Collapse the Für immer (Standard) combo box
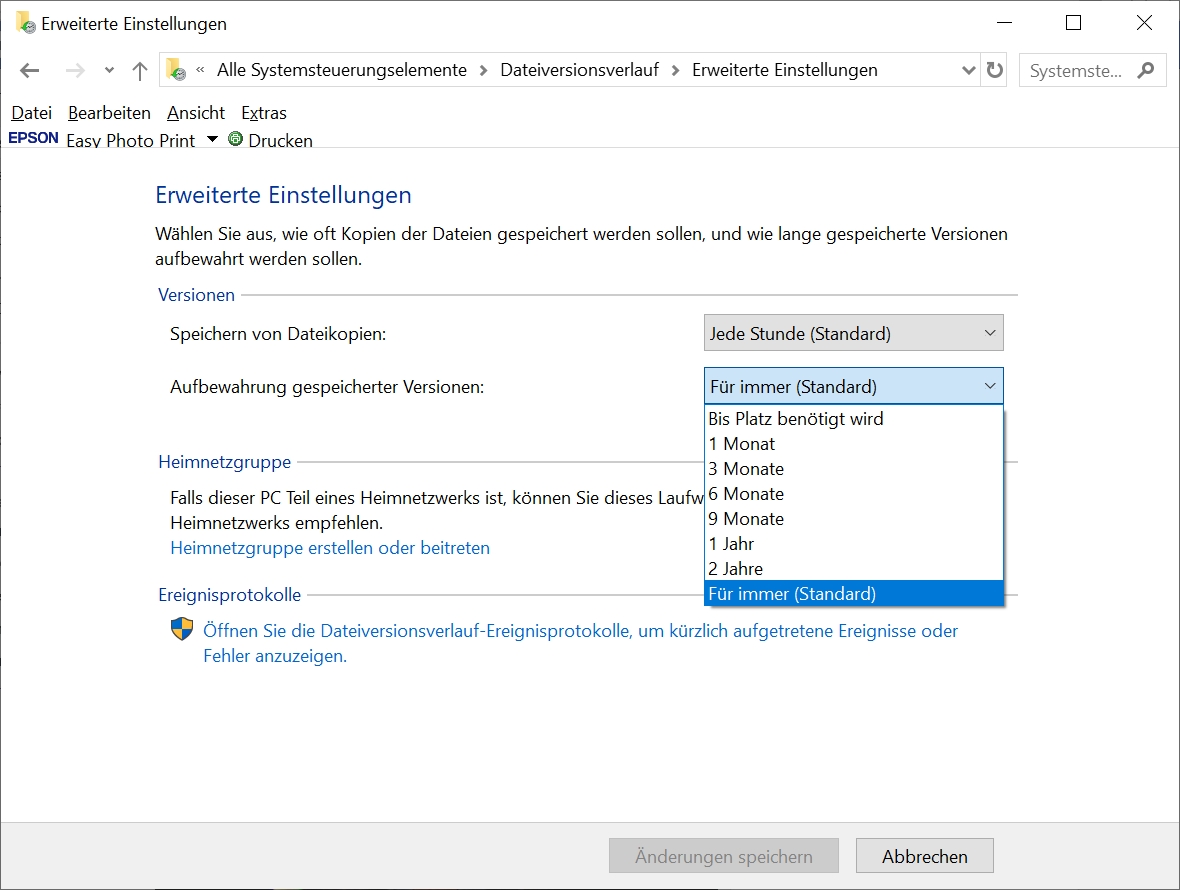The width and height of the screenshot is (1180, 890). (x=853, y=386)
